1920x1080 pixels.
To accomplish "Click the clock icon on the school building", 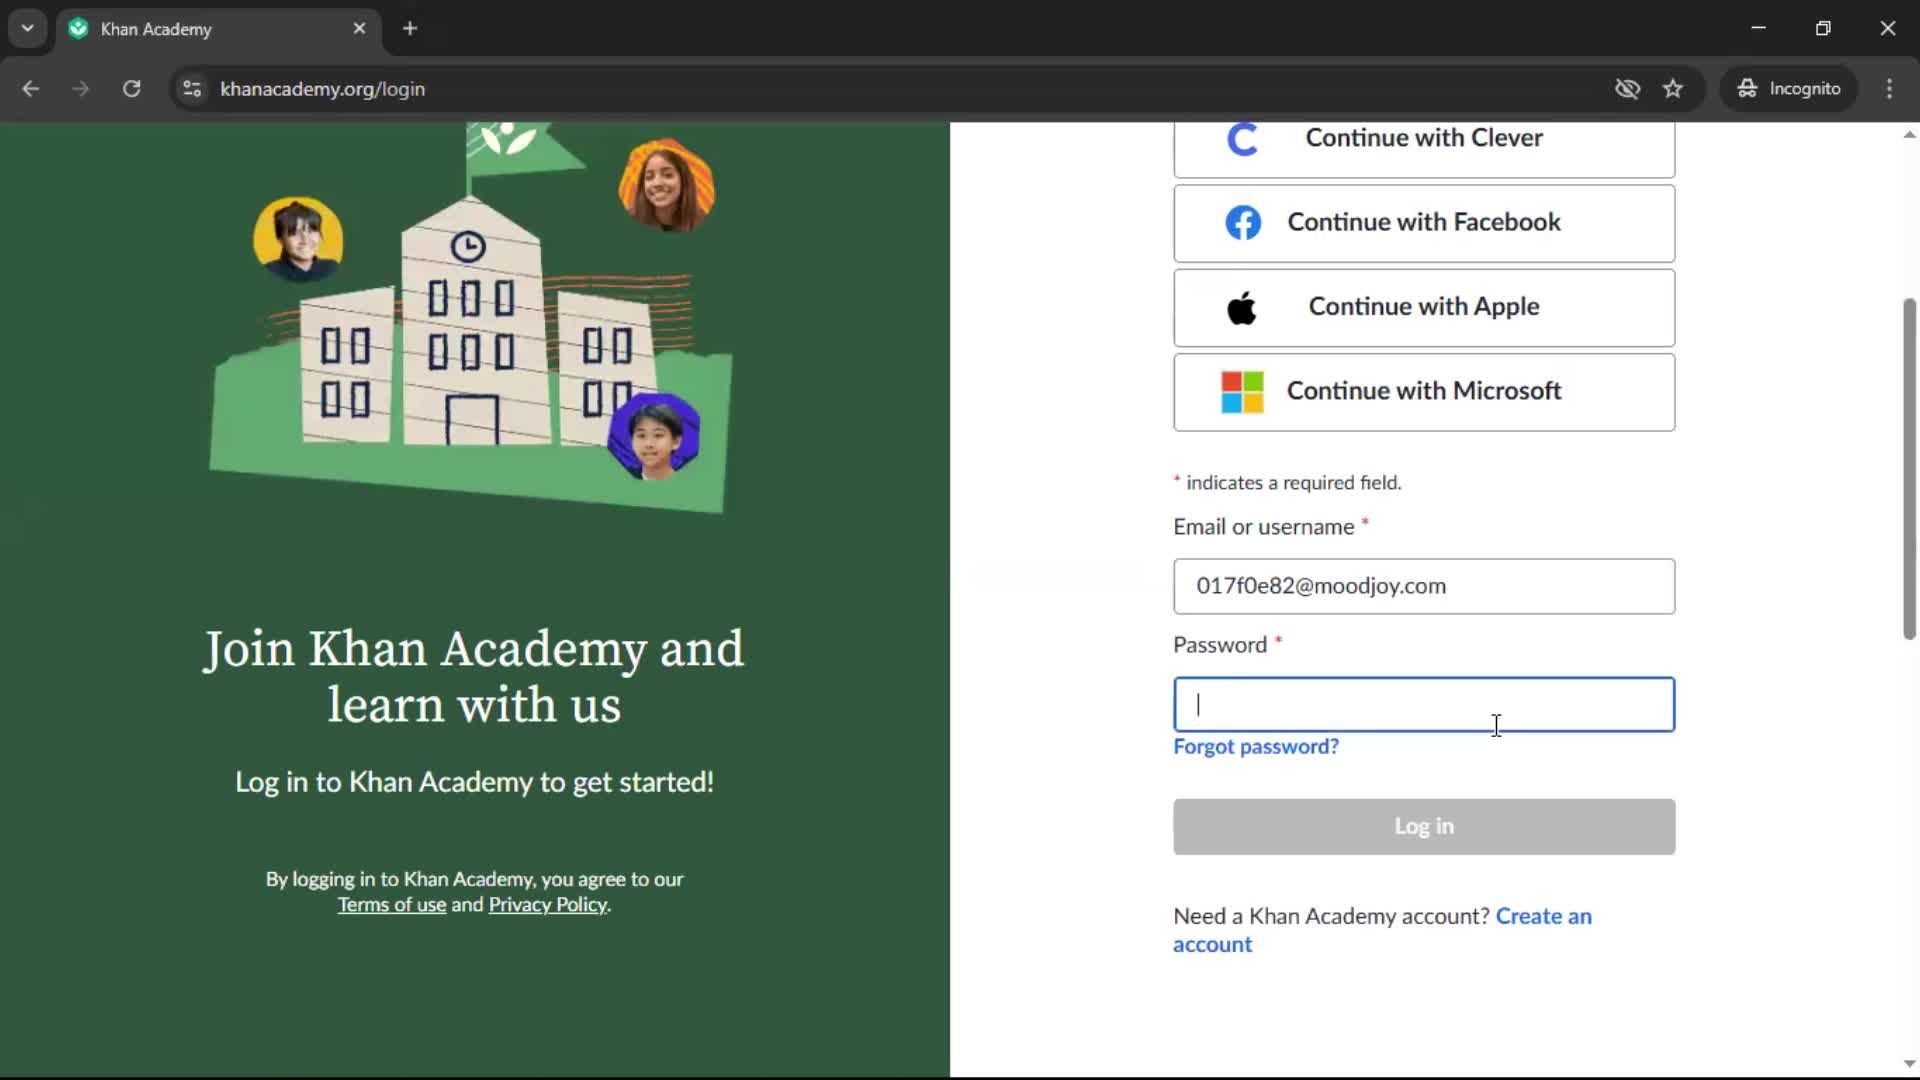I will tap(468, 246).
